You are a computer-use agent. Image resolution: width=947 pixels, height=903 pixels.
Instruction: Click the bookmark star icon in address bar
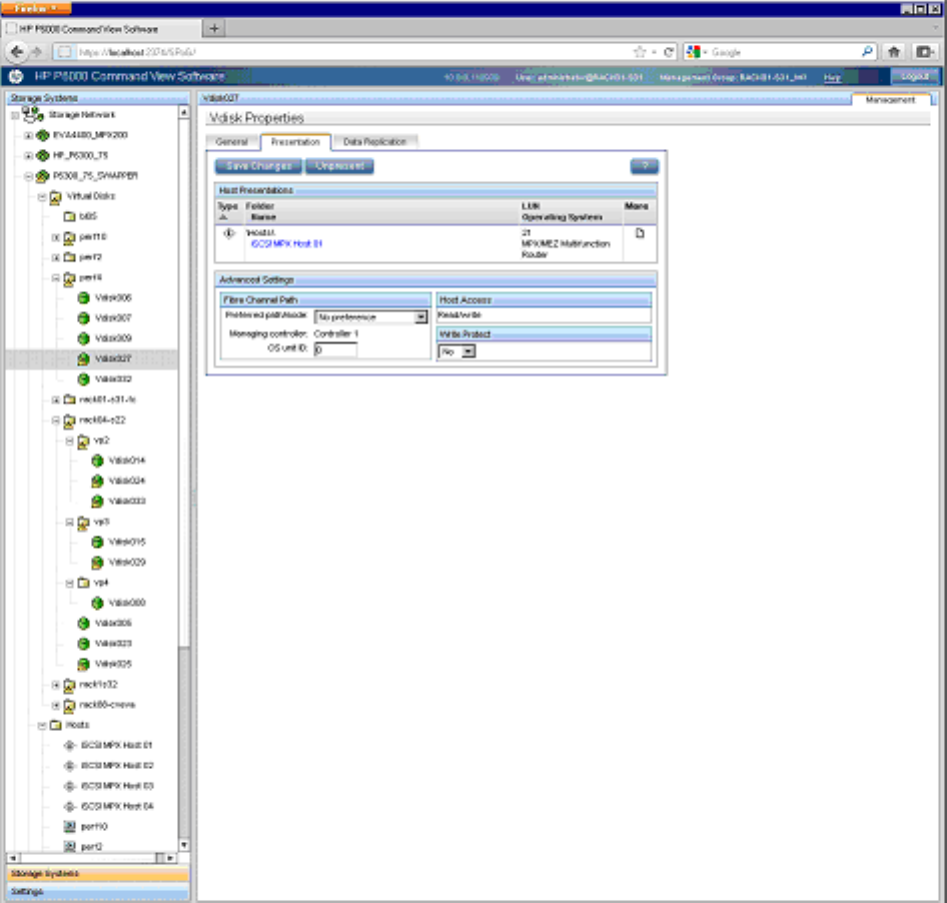(640, 52)
